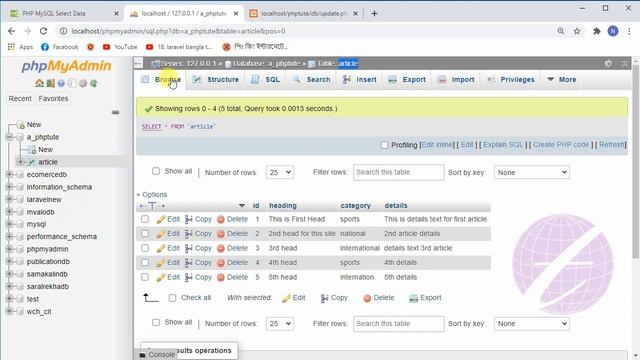Open the Export tab
The height and width of the screenshot is (360, 640).
pyautogui.click(x=407, y=80)
